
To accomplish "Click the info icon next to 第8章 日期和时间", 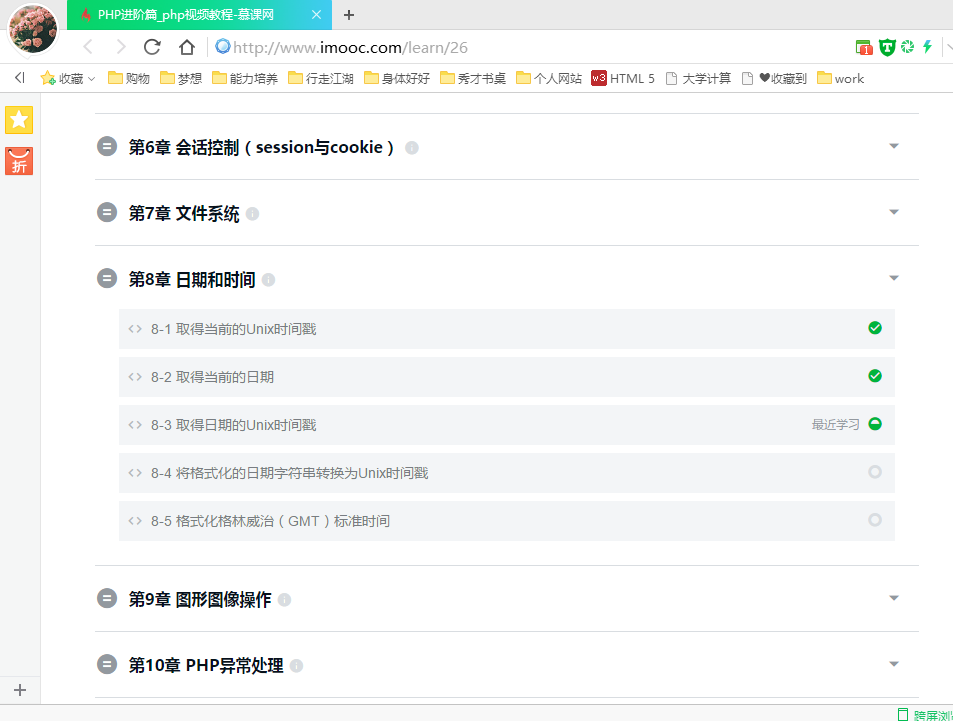I will [268, 280].
